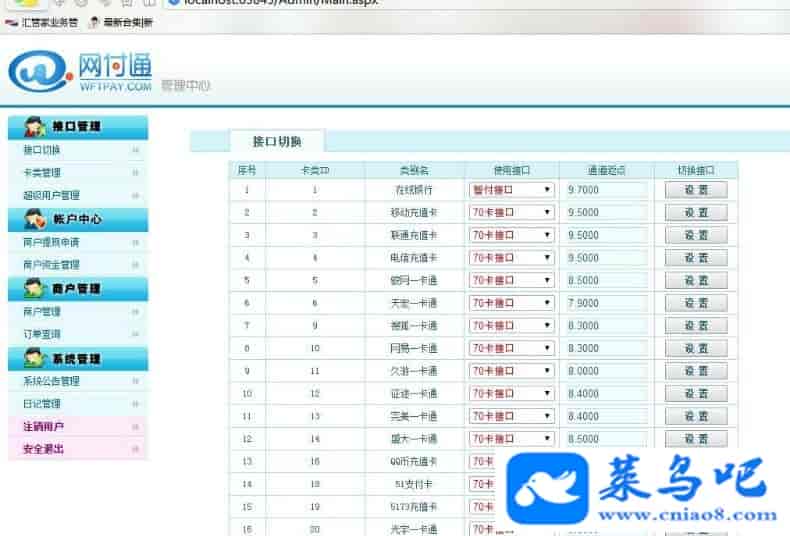Open interface dropdown for 盛大一卡通 row
Image resolution: width=790 pixels, height=536 pixels.
(511, 439)
